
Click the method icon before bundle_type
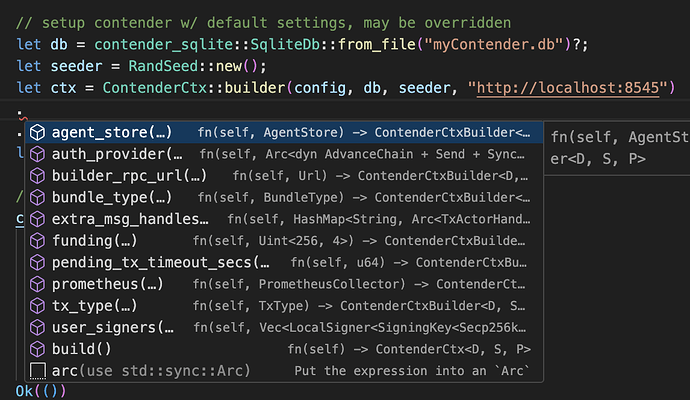(37, 197)
